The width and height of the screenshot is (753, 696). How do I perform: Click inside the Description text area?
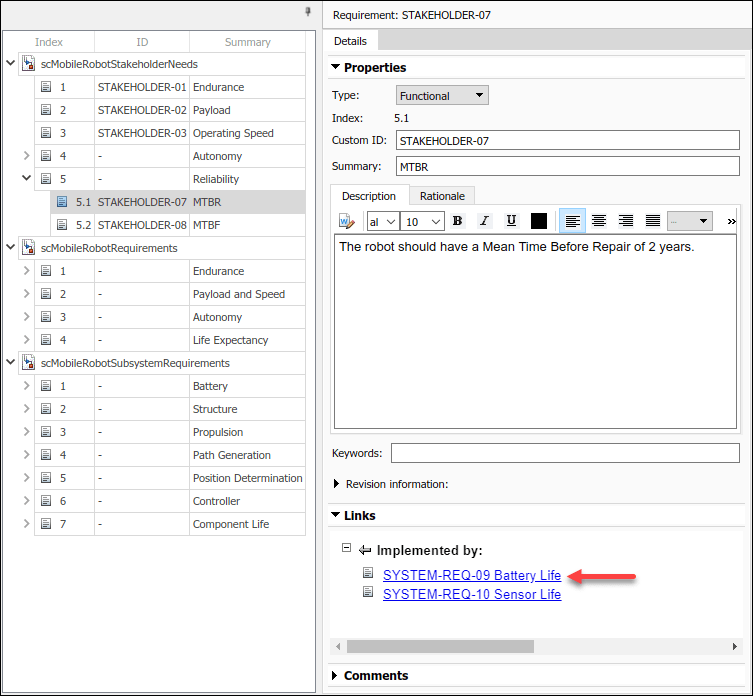[x=535, y=331]
